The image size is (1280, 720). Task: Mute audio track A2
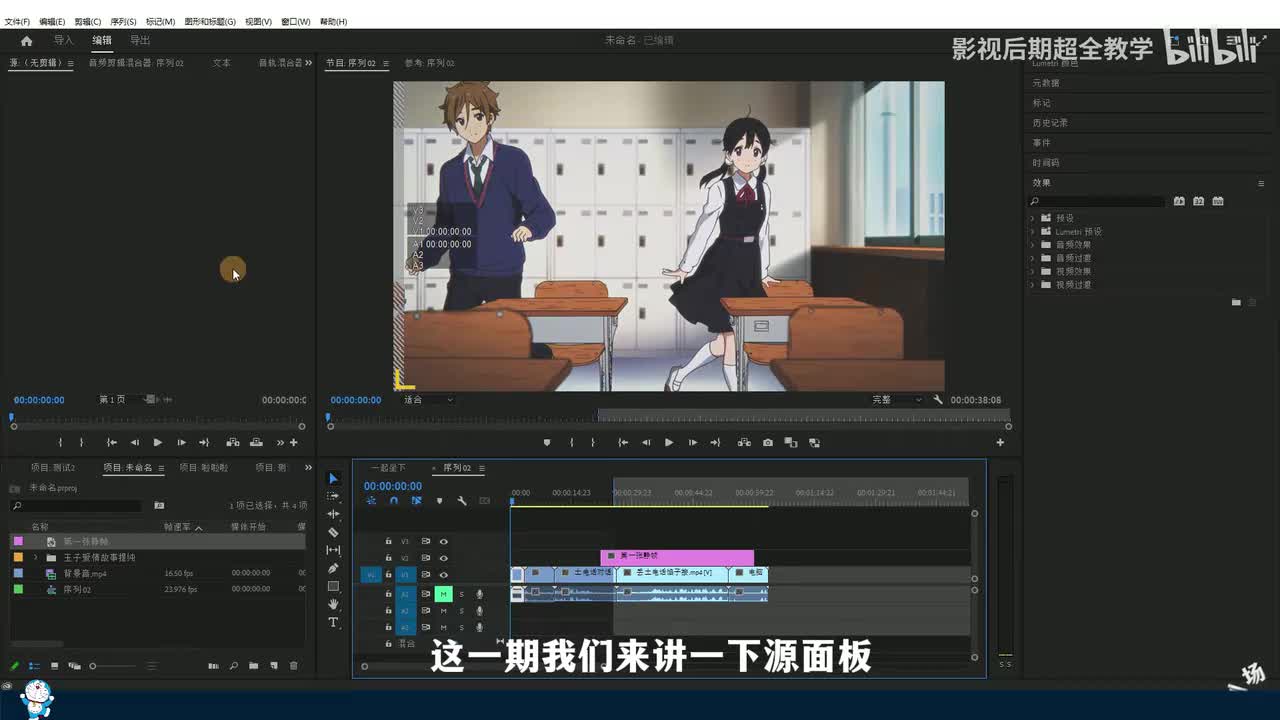(x=443, y=611)
